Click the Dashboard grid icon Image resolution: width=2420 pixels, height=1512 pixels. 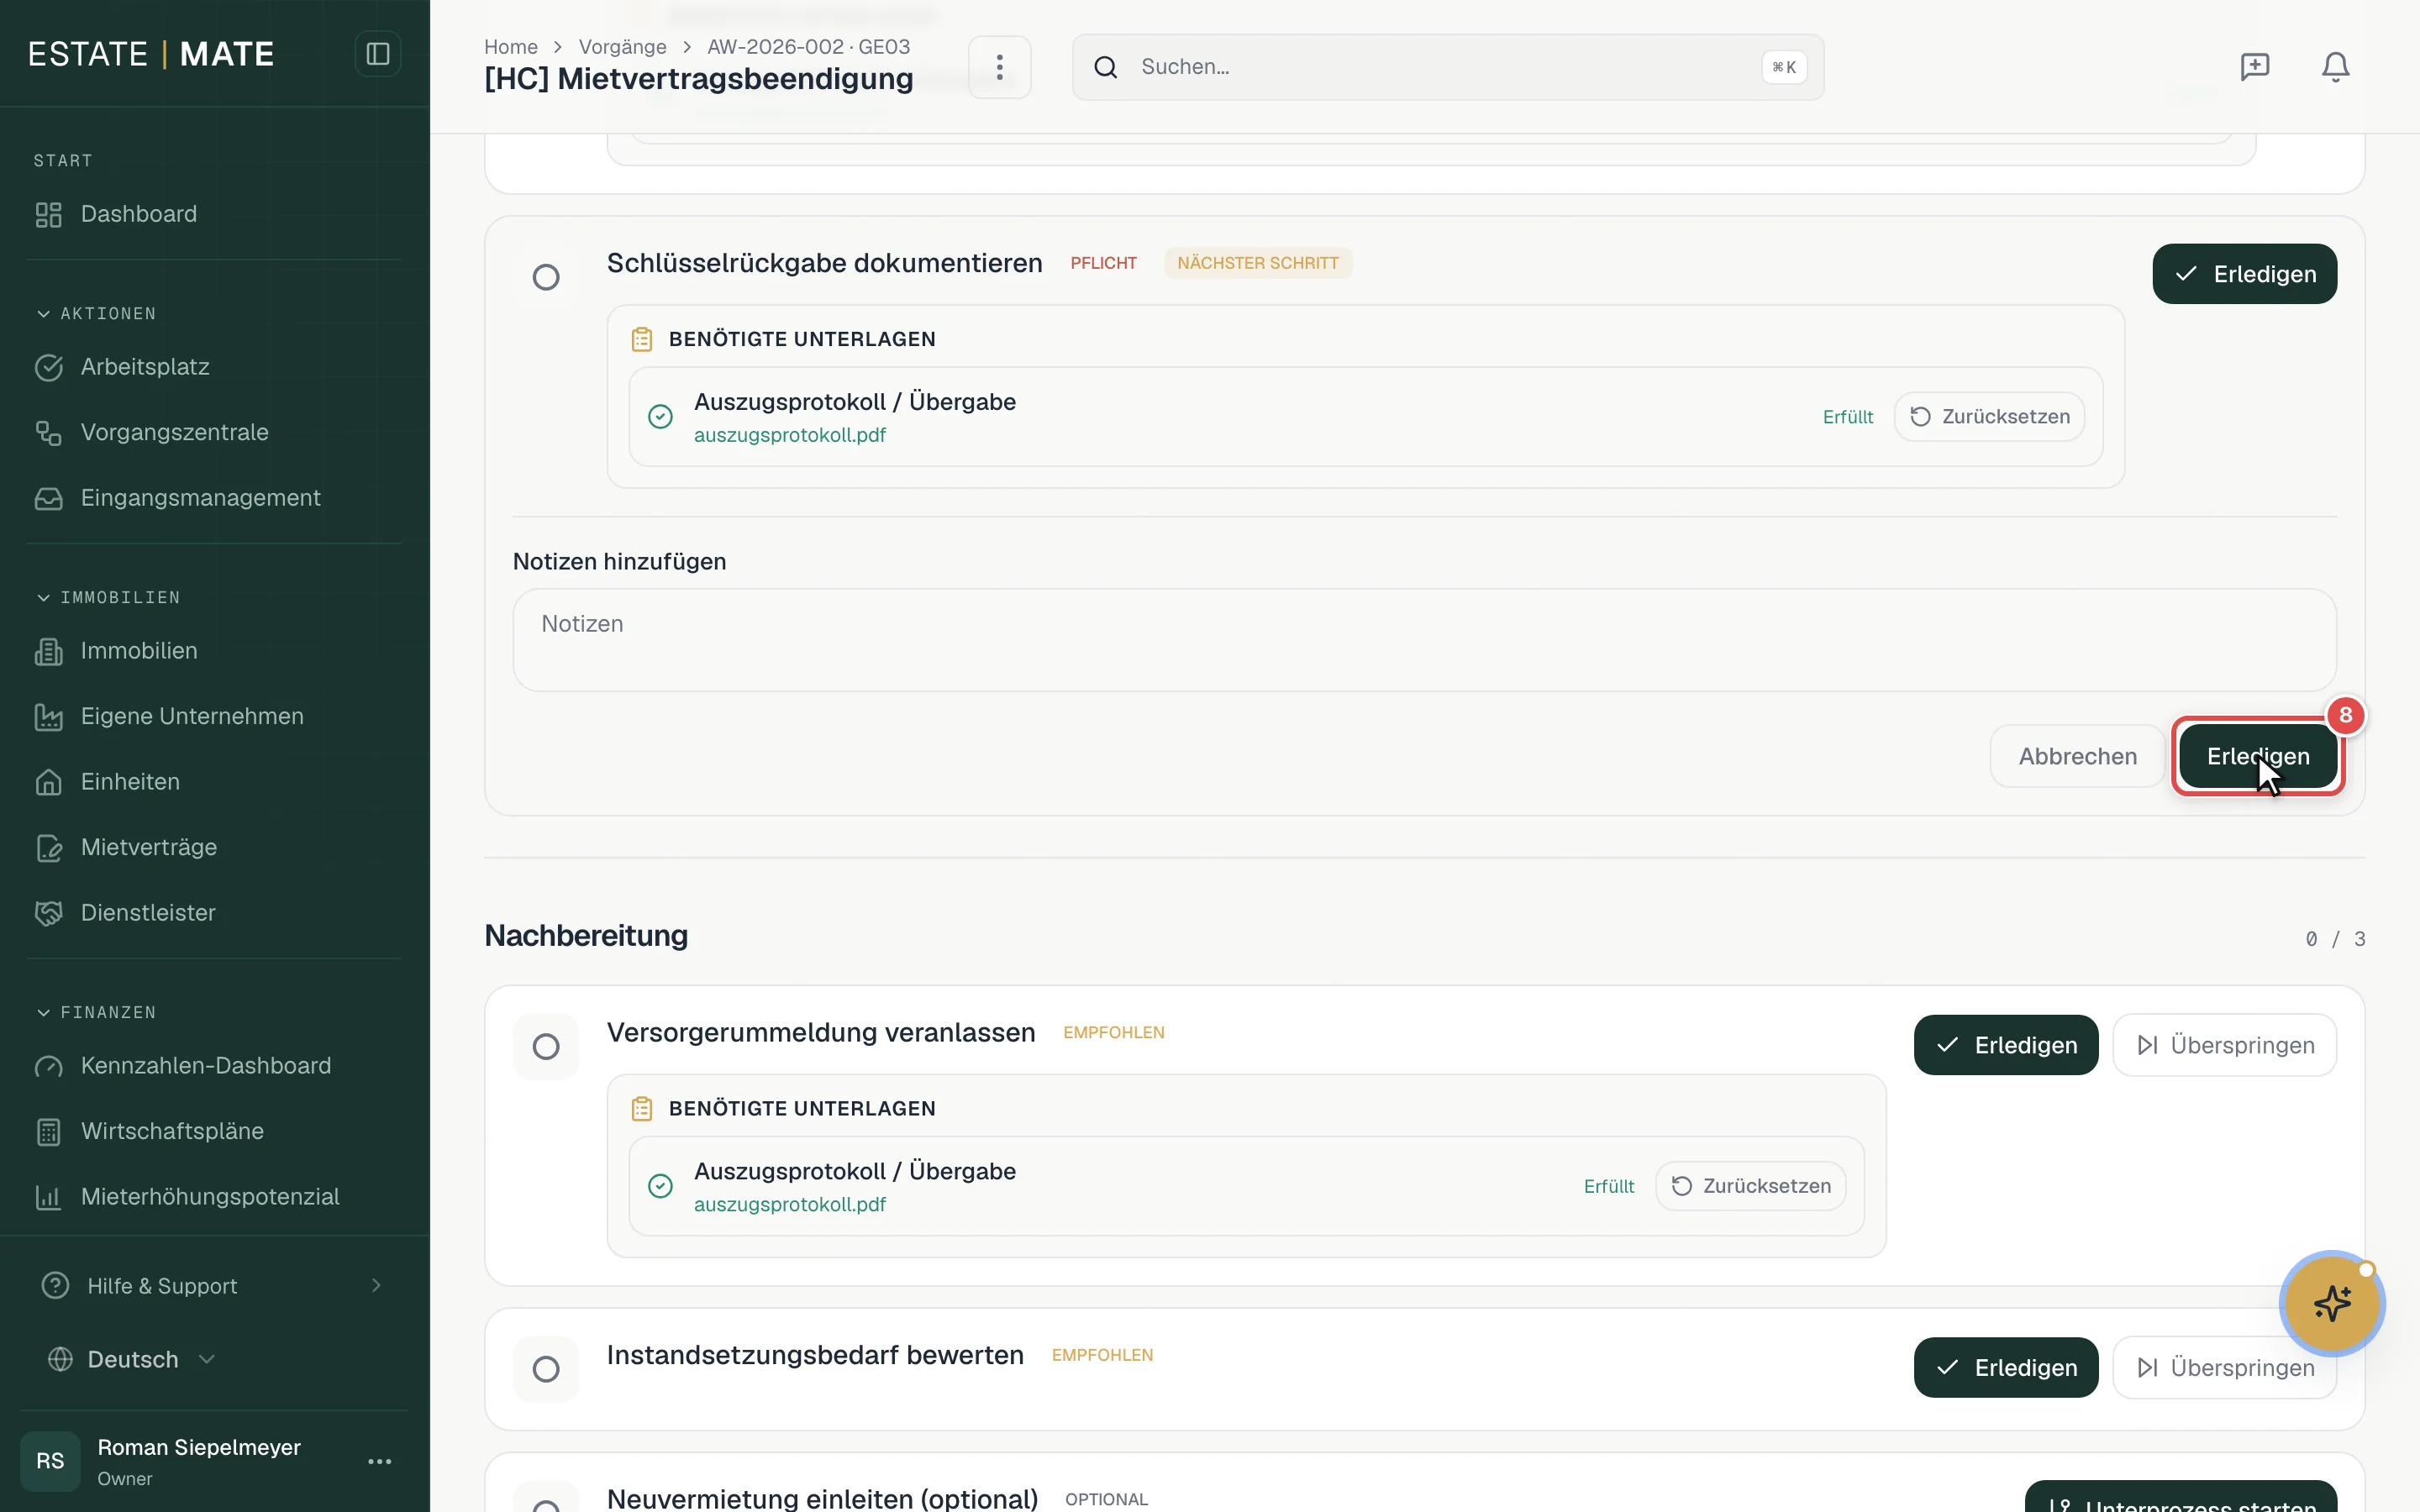tap(49, 214)
